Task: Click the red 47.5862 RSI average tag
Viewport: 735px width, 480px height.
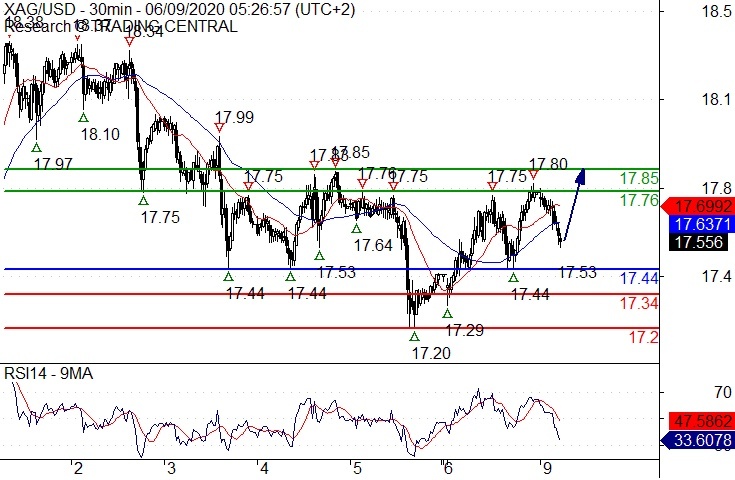Action: [702, 421]
